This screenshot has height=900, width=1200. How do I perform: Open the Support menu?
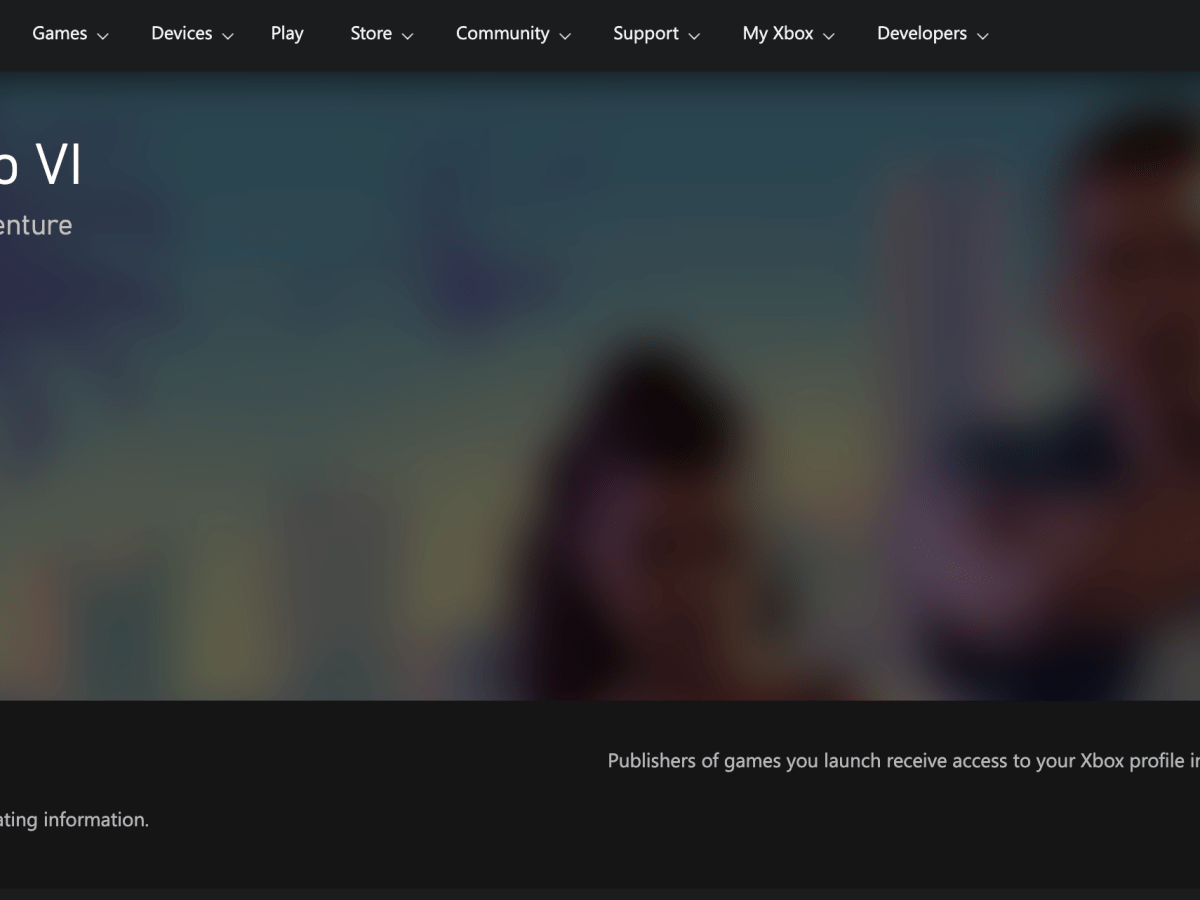[x=644, y=33]
